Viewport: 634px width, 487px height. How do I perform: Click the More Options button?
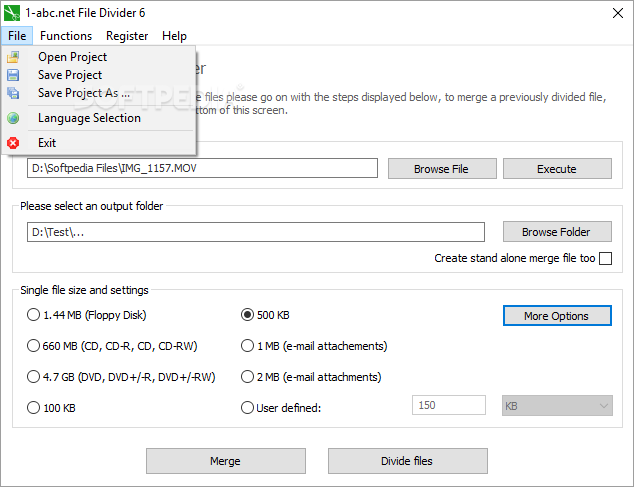[557, 315]
